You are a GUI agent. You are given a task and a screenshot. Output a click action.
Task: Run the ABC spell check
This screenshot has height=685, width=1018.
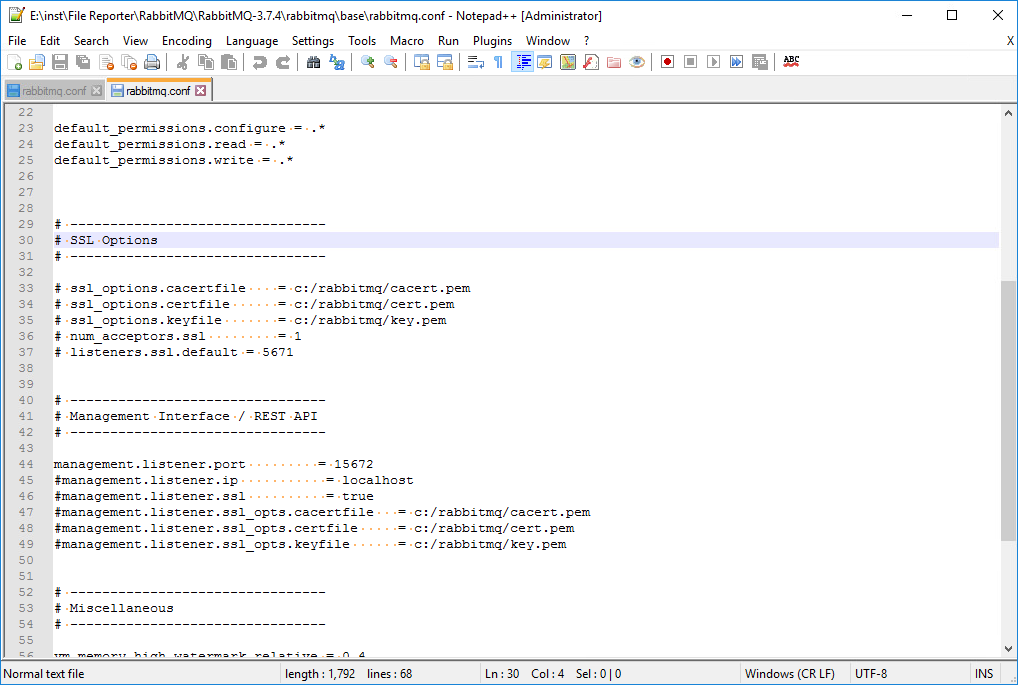[x=790, y=61]
